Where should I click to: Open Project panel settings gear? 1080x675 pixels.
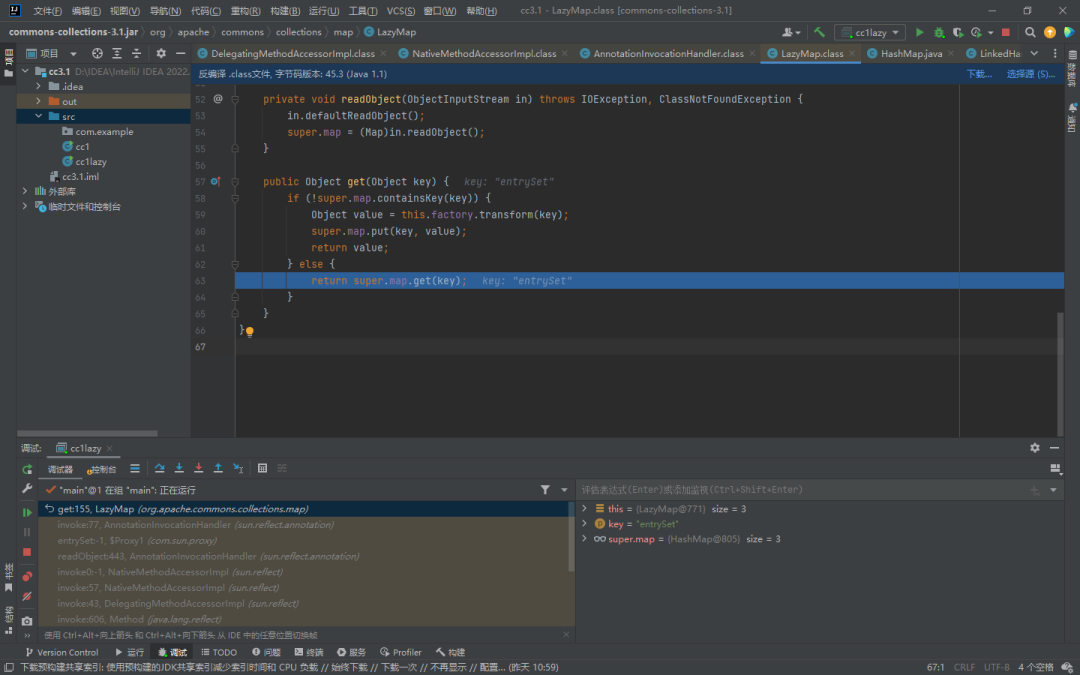(x=160, y=53)
